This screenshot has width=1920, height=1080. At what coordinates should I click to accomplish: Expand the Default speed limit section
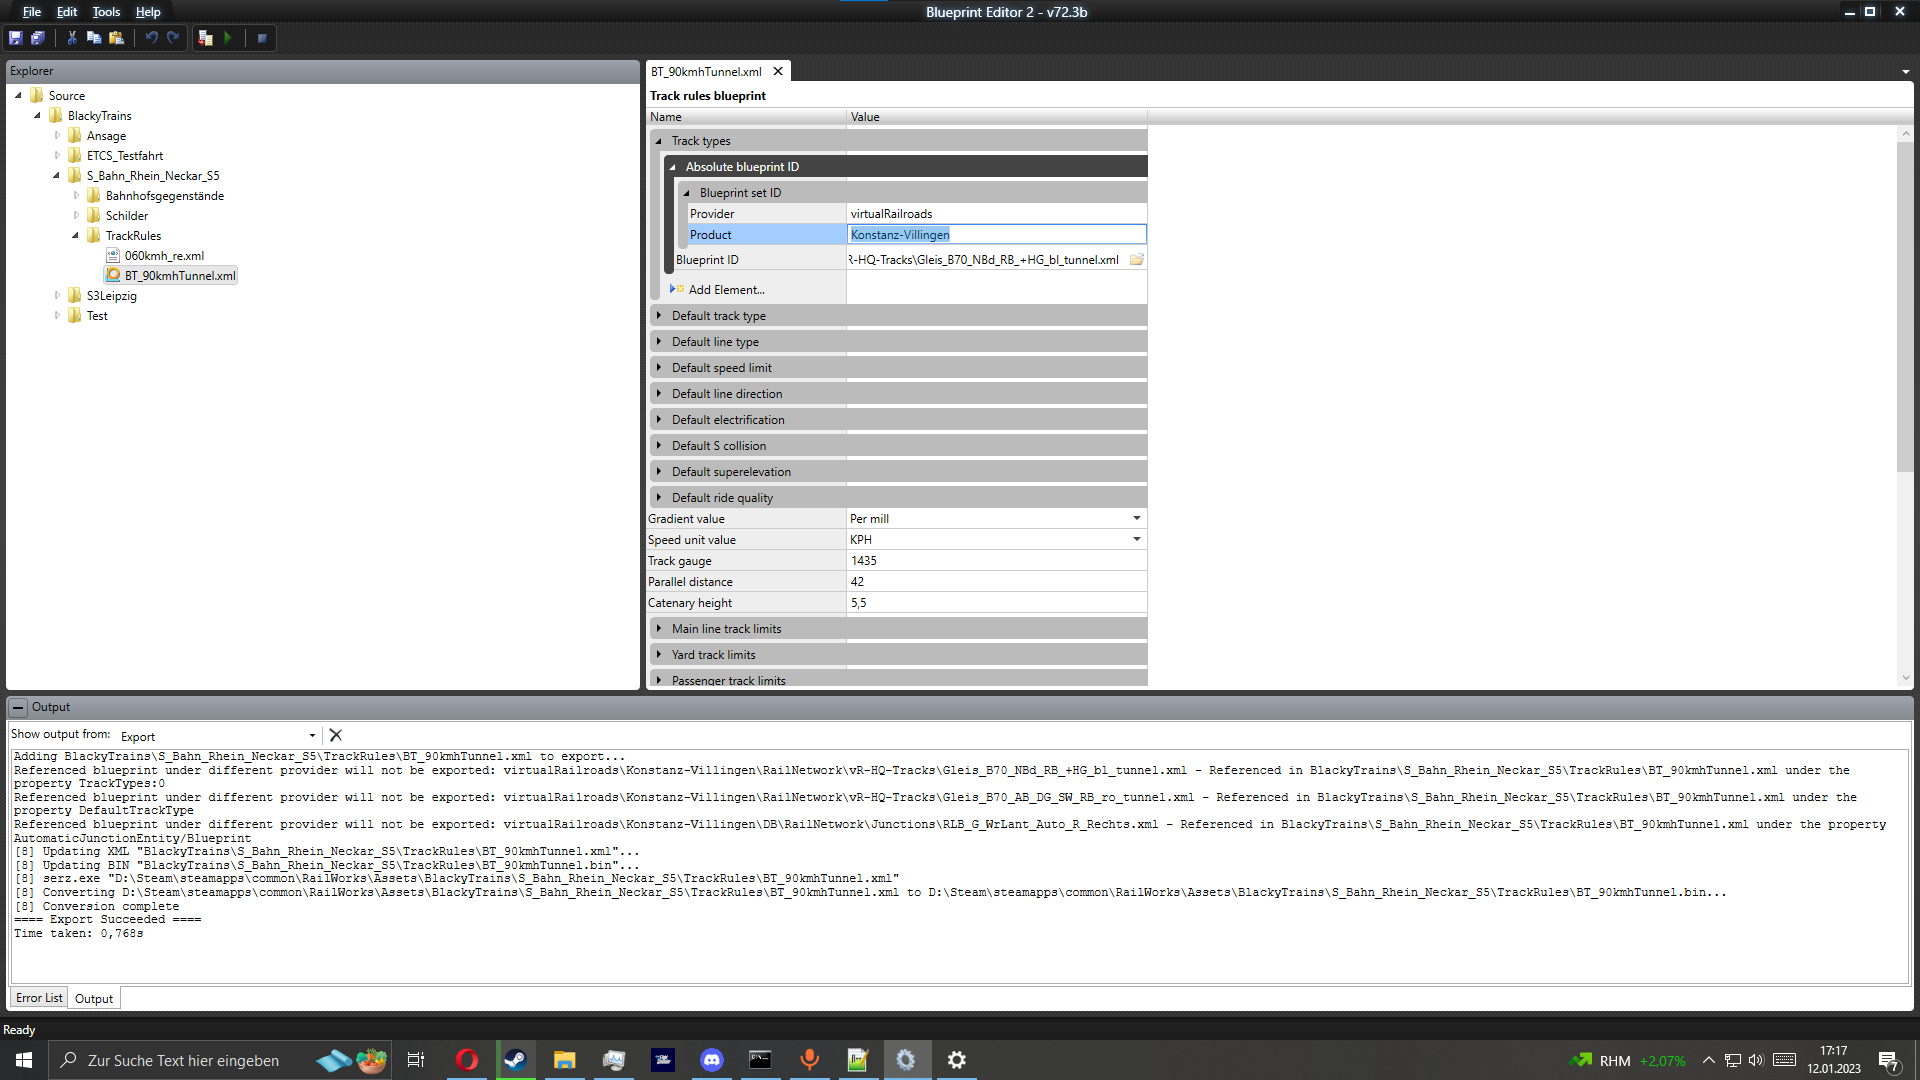[x=659, y=368]
